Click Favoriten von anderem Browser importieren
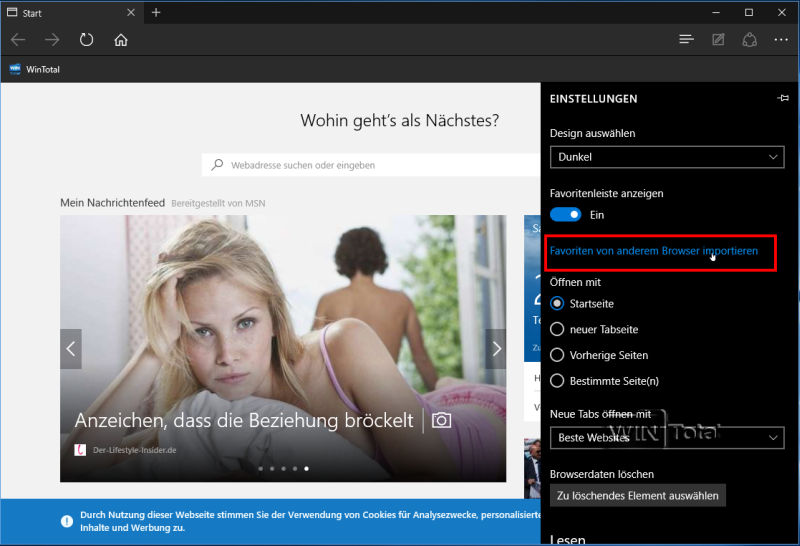 [x=654, y=251]
